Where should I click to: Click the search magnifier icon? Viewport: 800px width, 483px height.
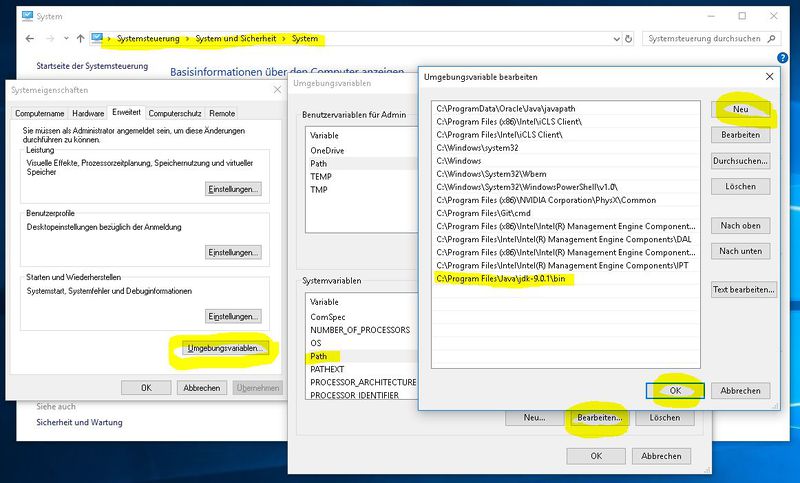click(x=771, y=39)
